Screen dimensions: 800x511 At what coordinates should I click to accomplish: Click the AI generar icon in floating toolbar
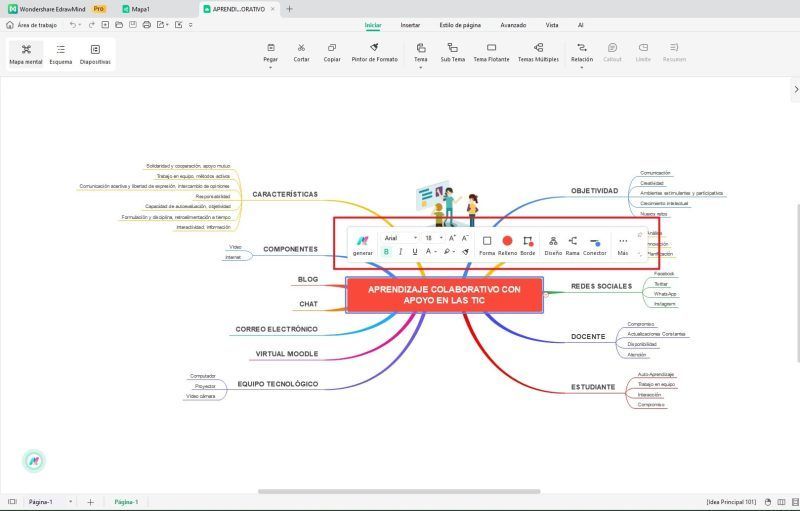click(362, 244)
